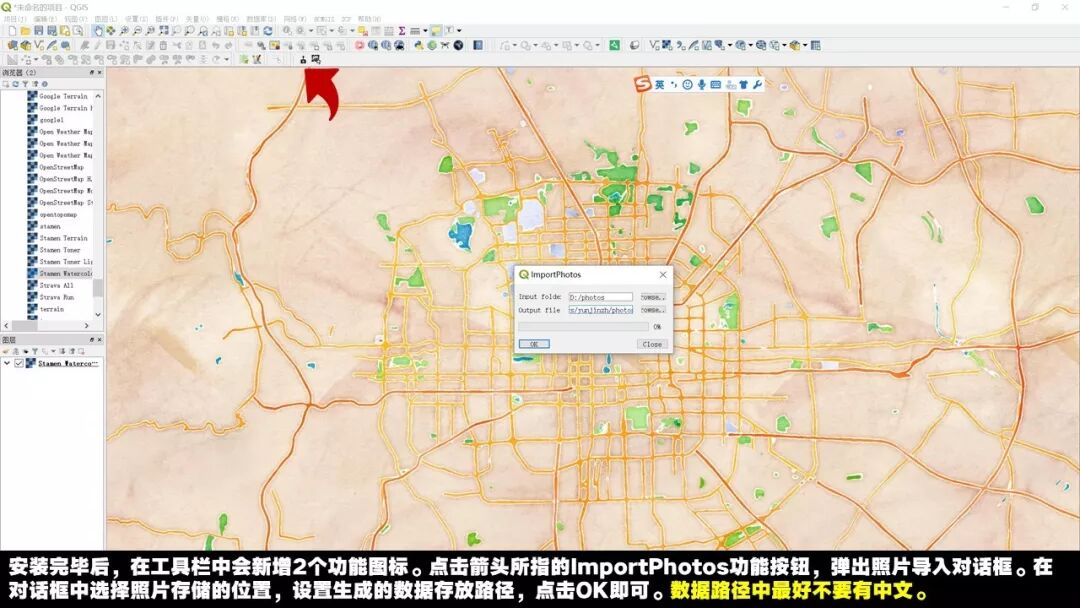Open the Sogou soft keyboard icon
This screenshot has width=1080, height=608.
716,85
